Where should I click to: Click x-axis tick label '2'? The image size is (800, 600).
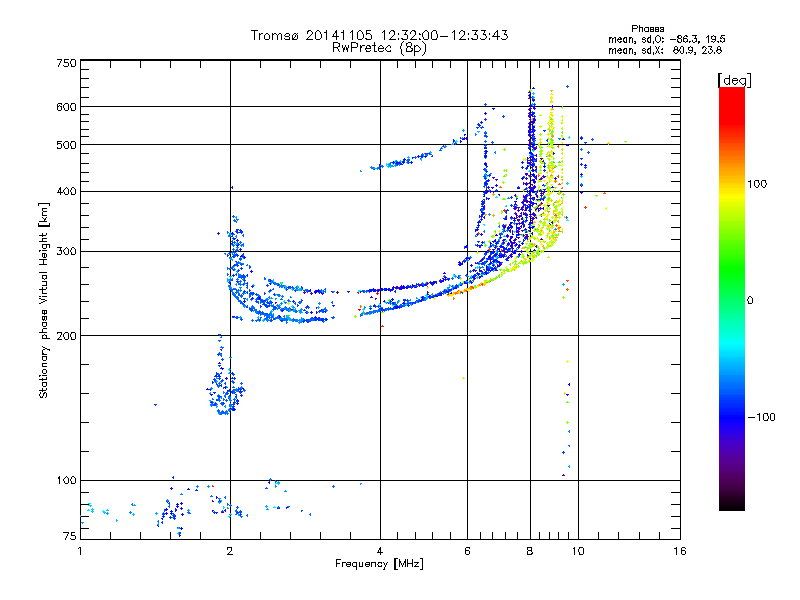point(230,551)
